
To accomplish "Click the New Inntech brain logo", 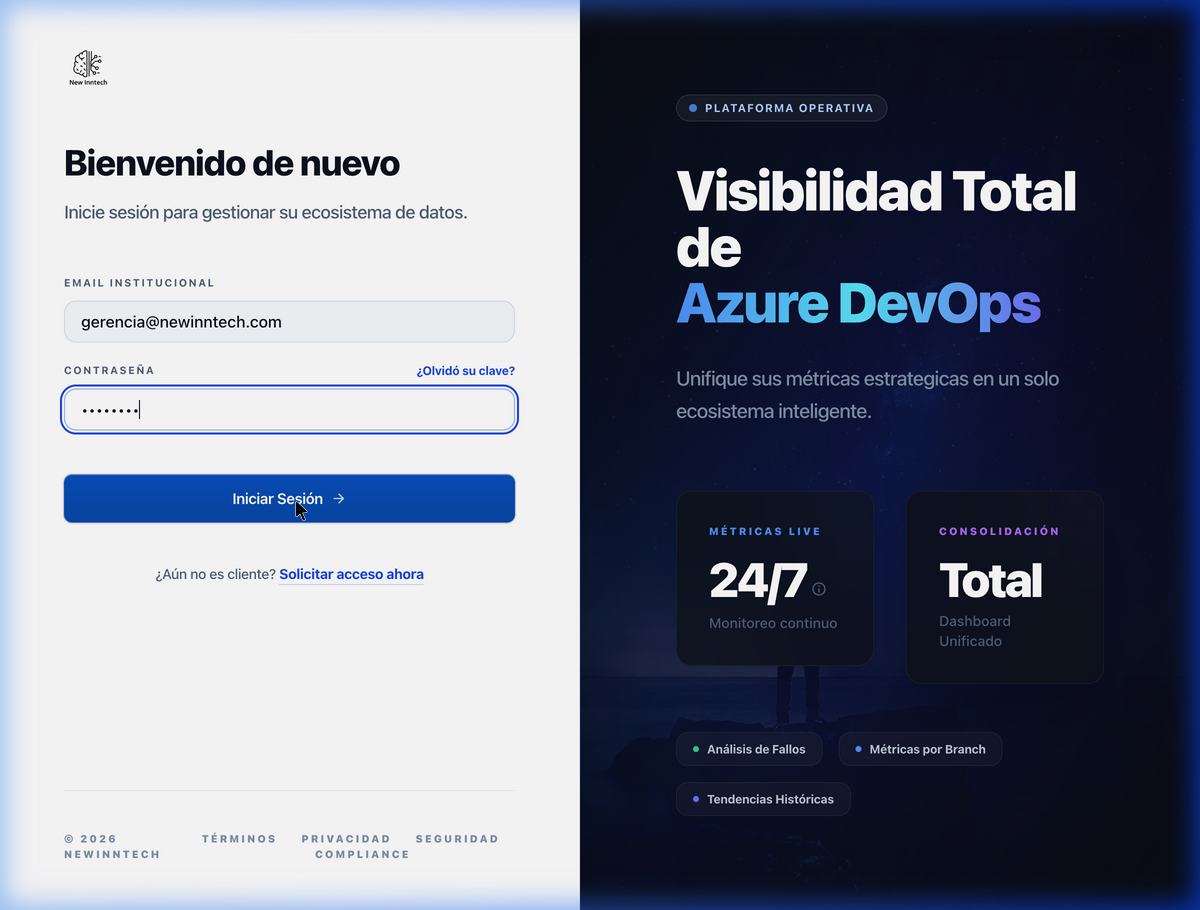I will pyautogui.click(x=88, y=66).
